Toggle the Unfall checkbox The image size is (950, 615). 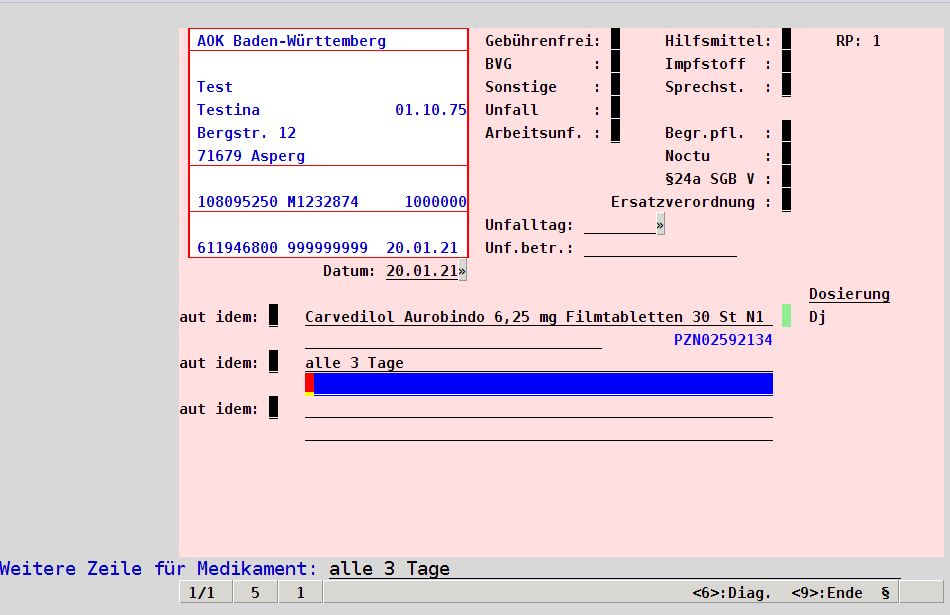click(x=616, y=109)
